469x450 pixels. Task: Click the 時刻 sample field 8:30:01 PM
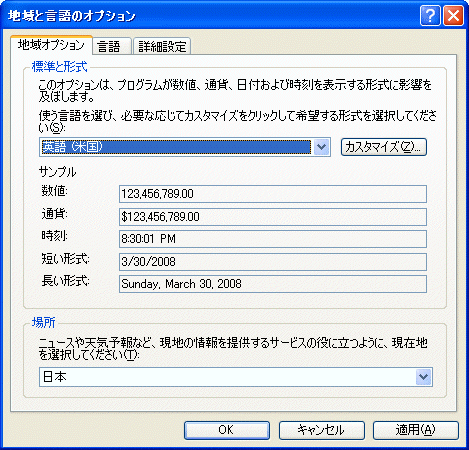pos(273,239)
